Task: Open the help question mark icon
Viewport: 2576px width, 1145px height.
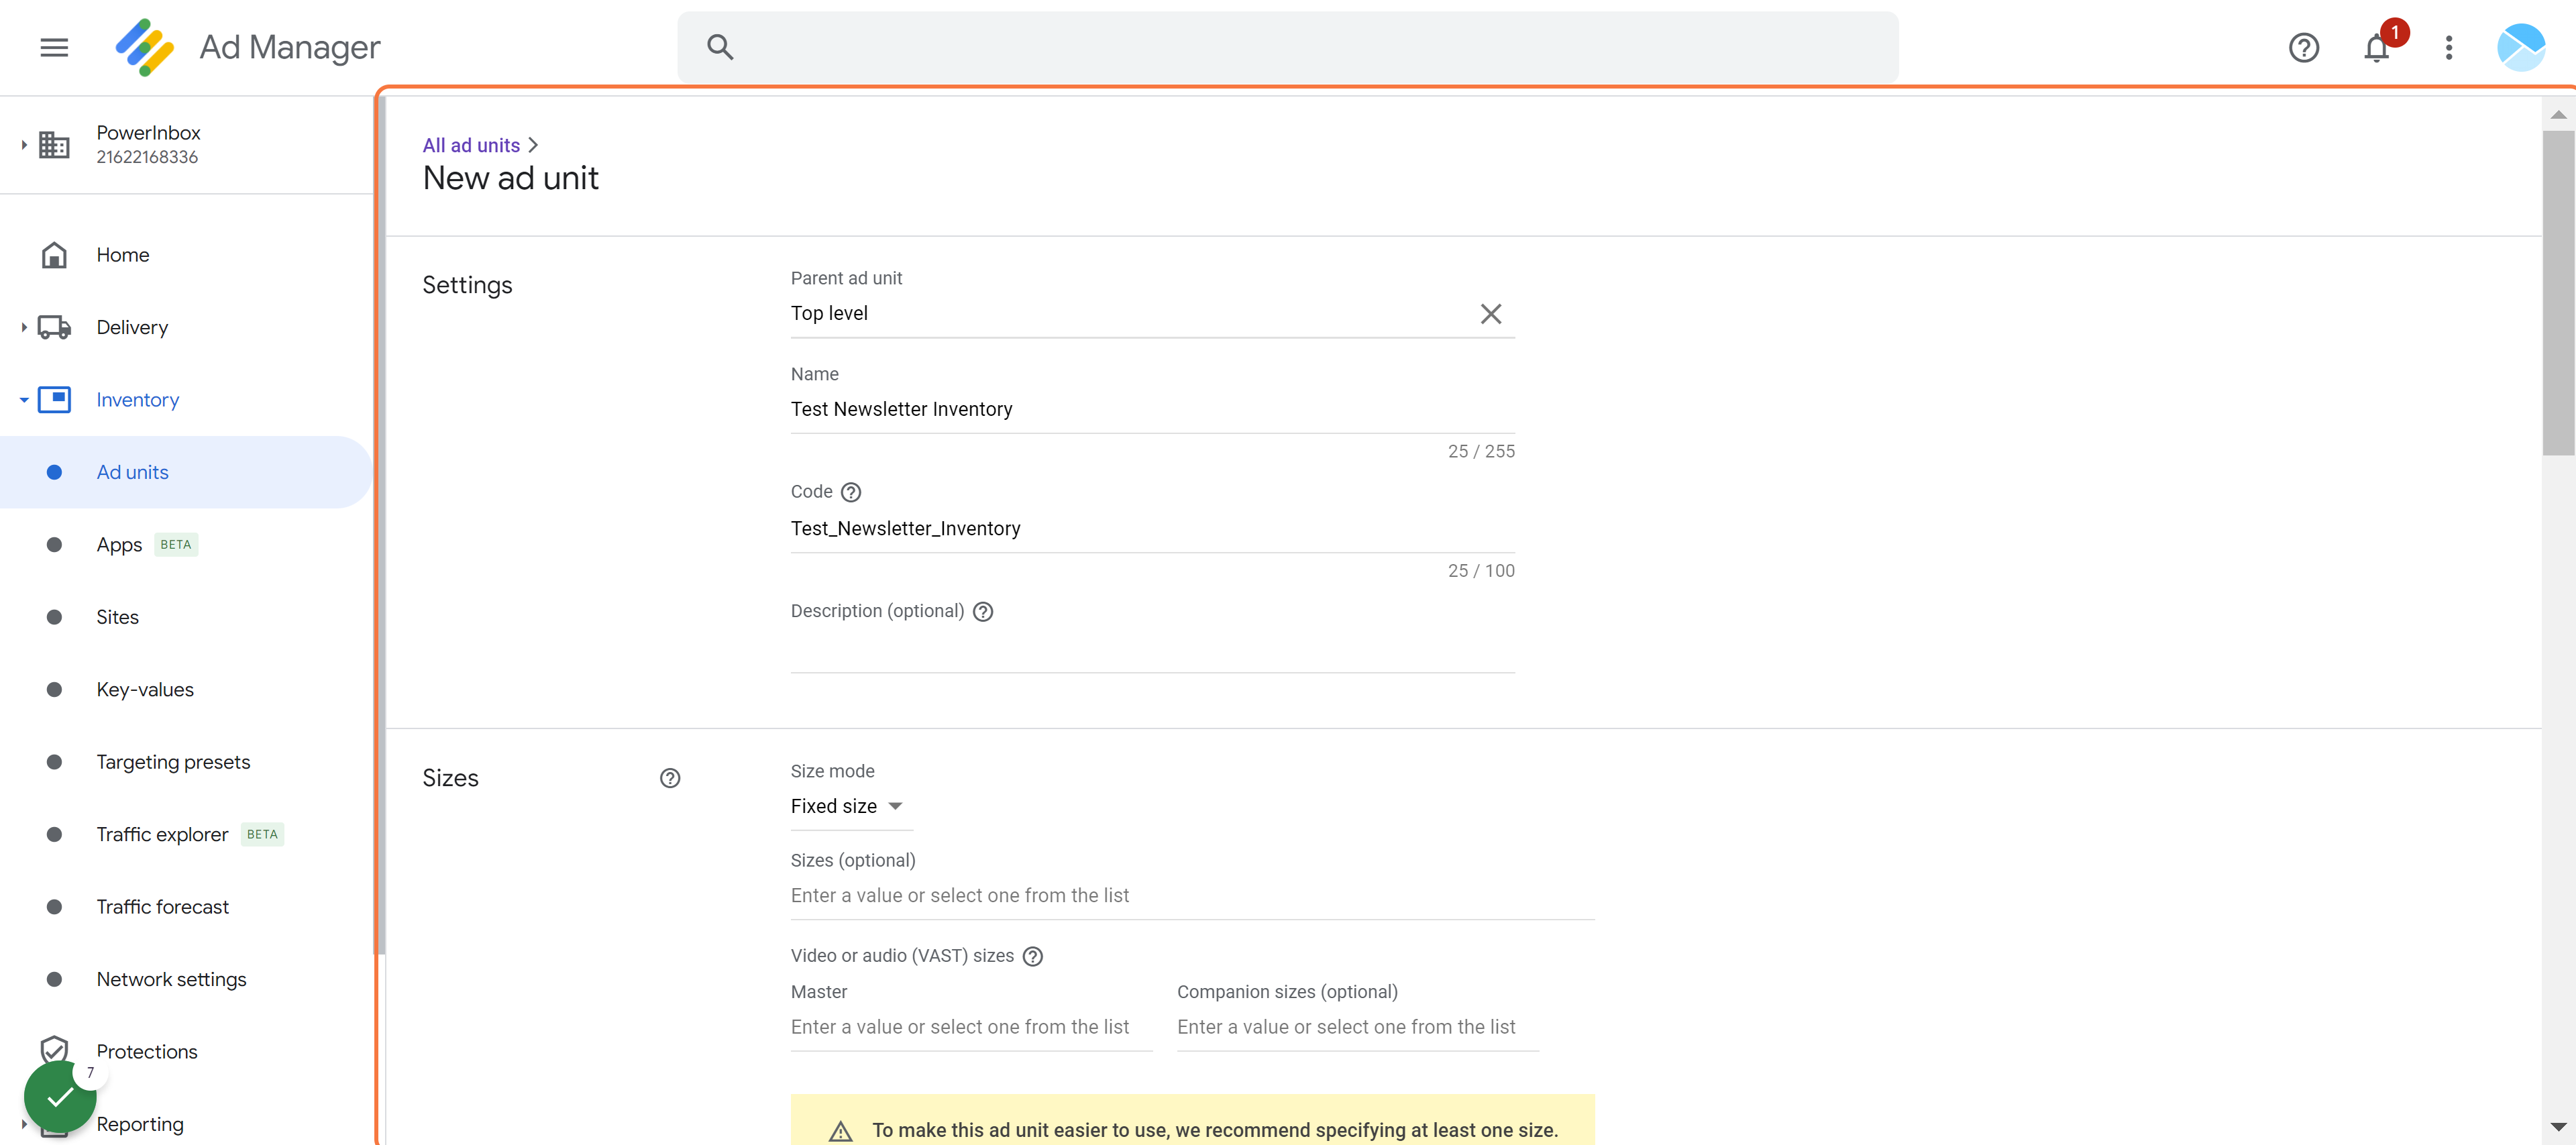Action: pyautogui.click(x=2303, y=47)
